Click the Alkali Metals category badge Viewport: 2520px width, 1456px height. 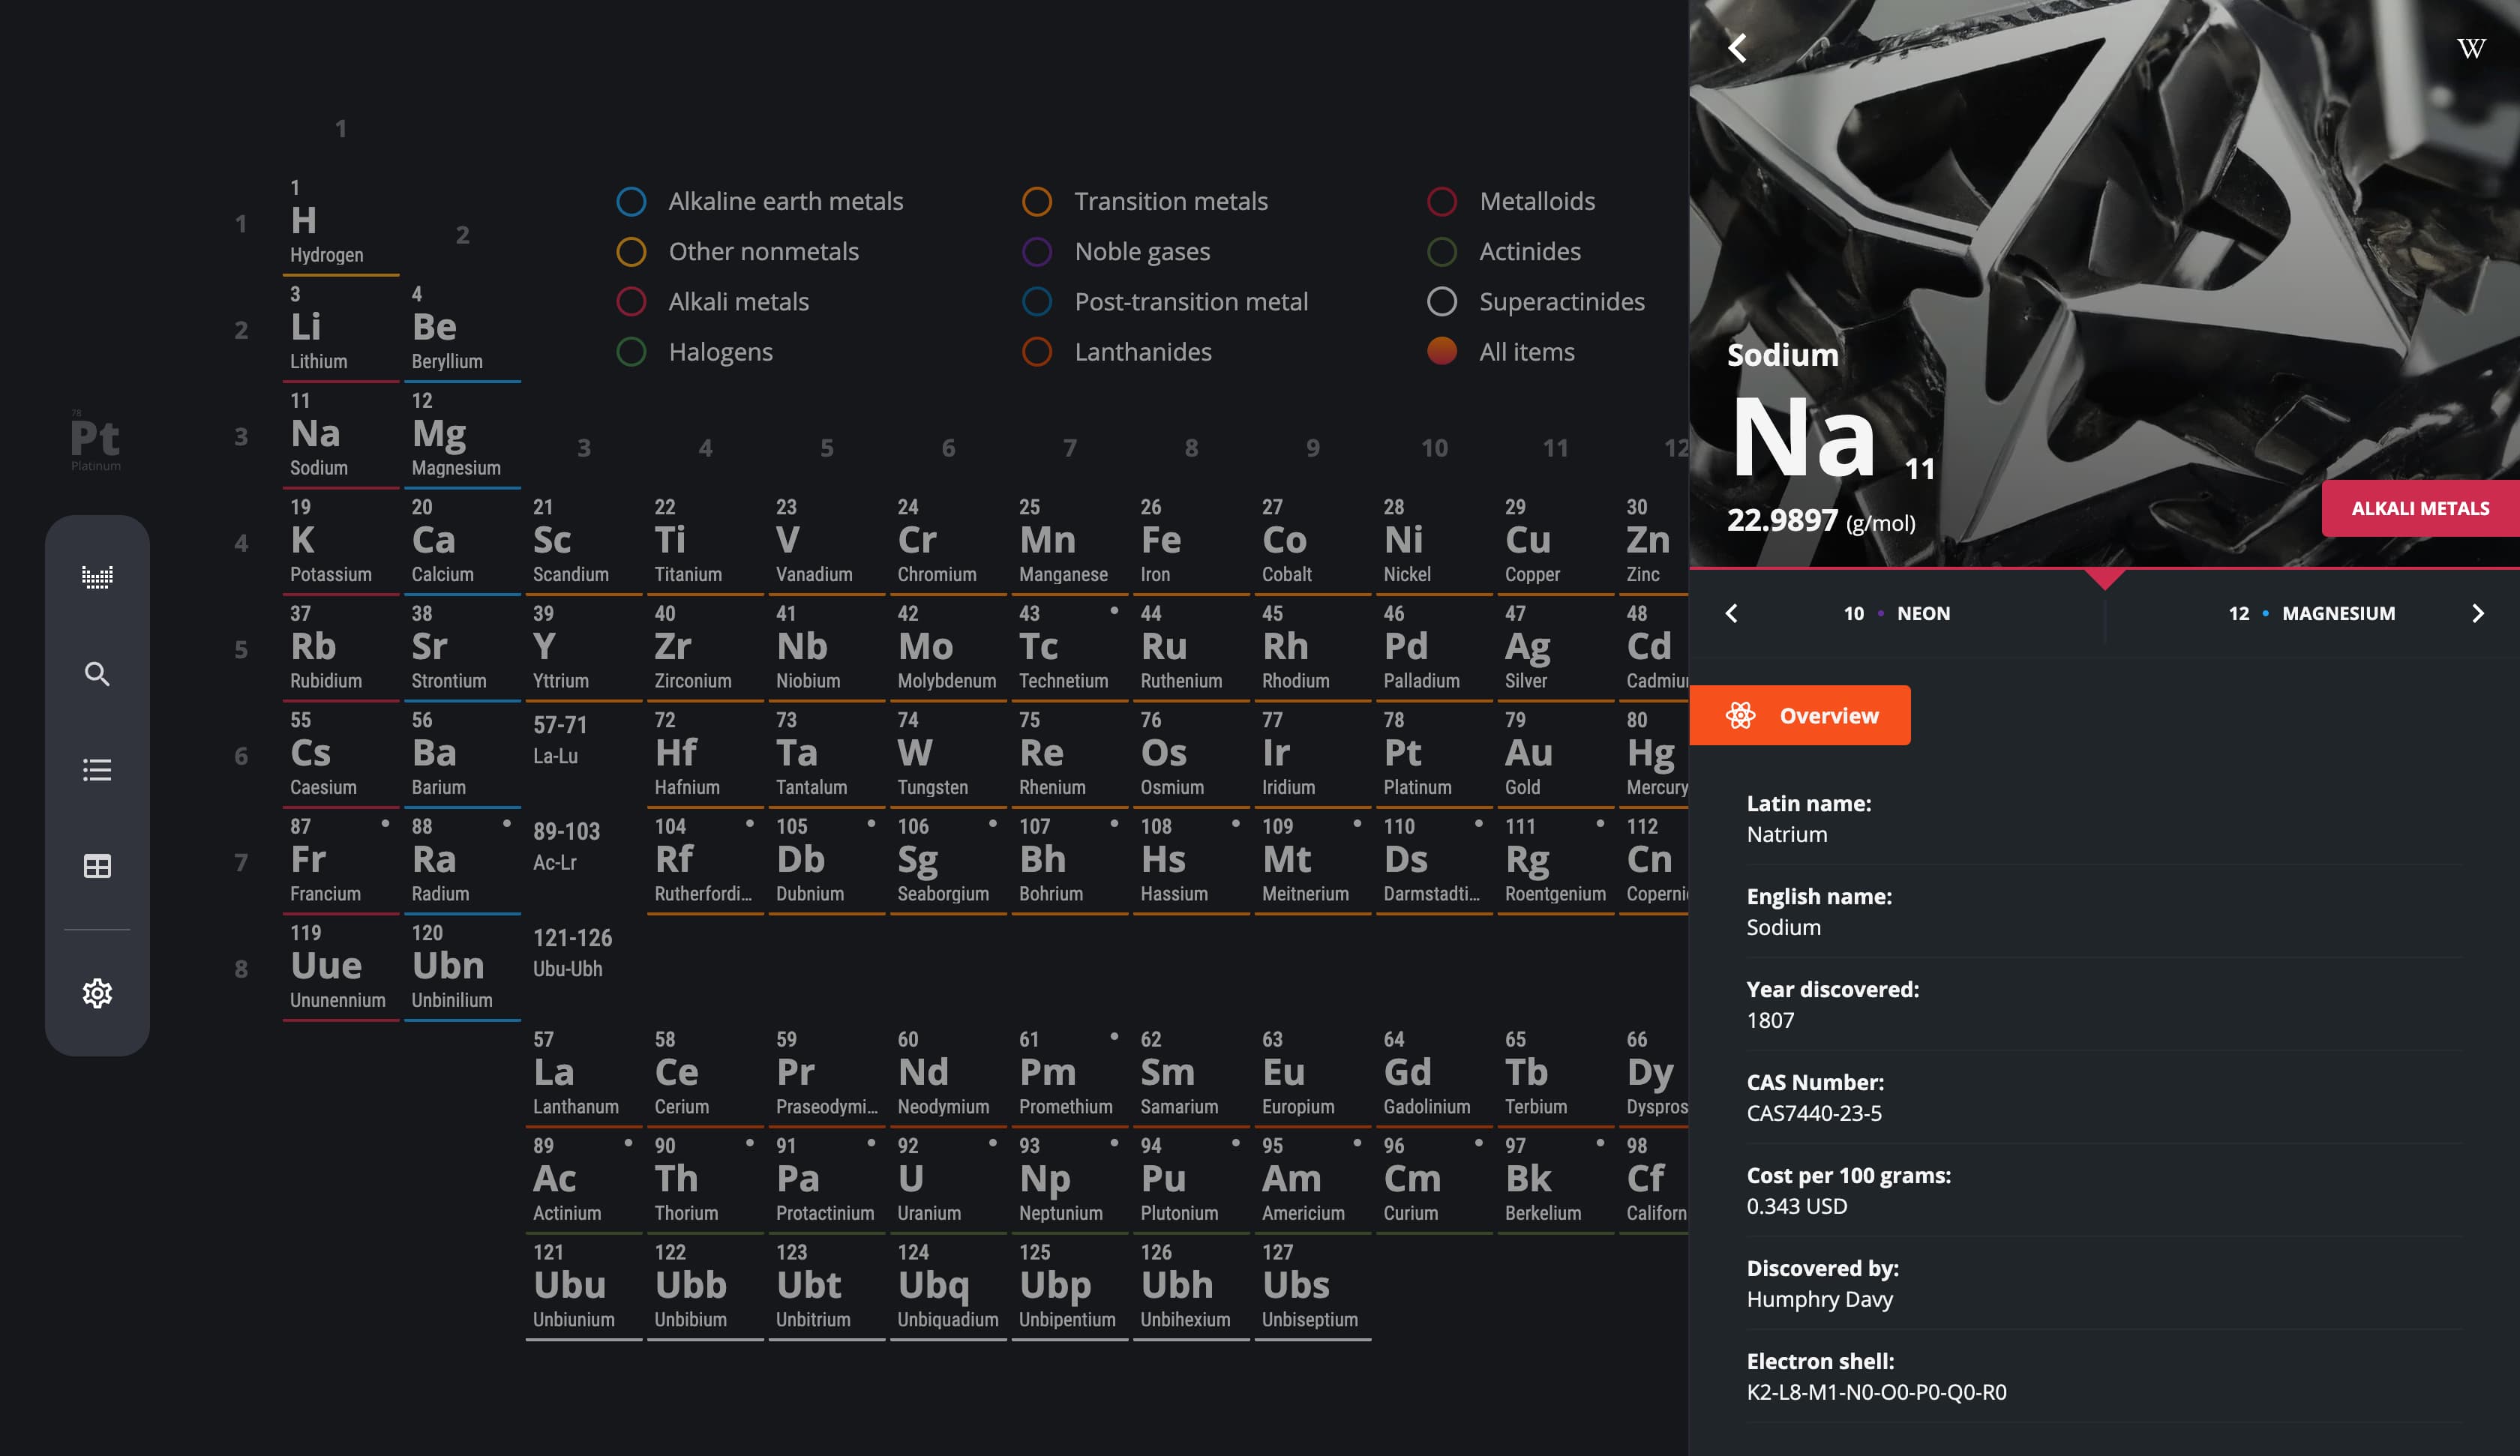(2419, 509)
